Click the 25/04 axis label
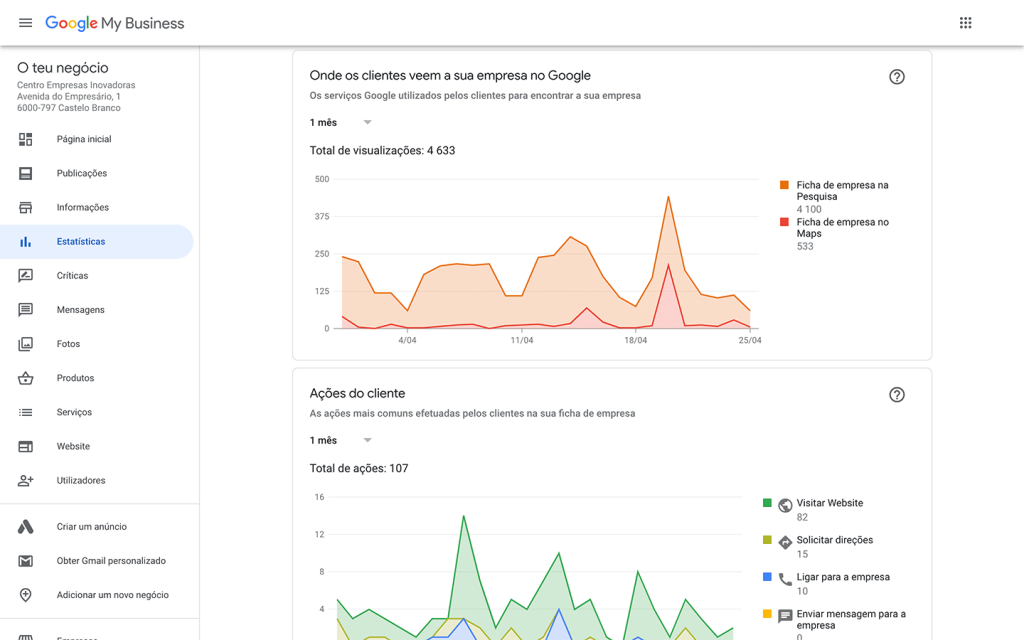The width and height of the screenshot is (1024, 640). click(750, 340)
